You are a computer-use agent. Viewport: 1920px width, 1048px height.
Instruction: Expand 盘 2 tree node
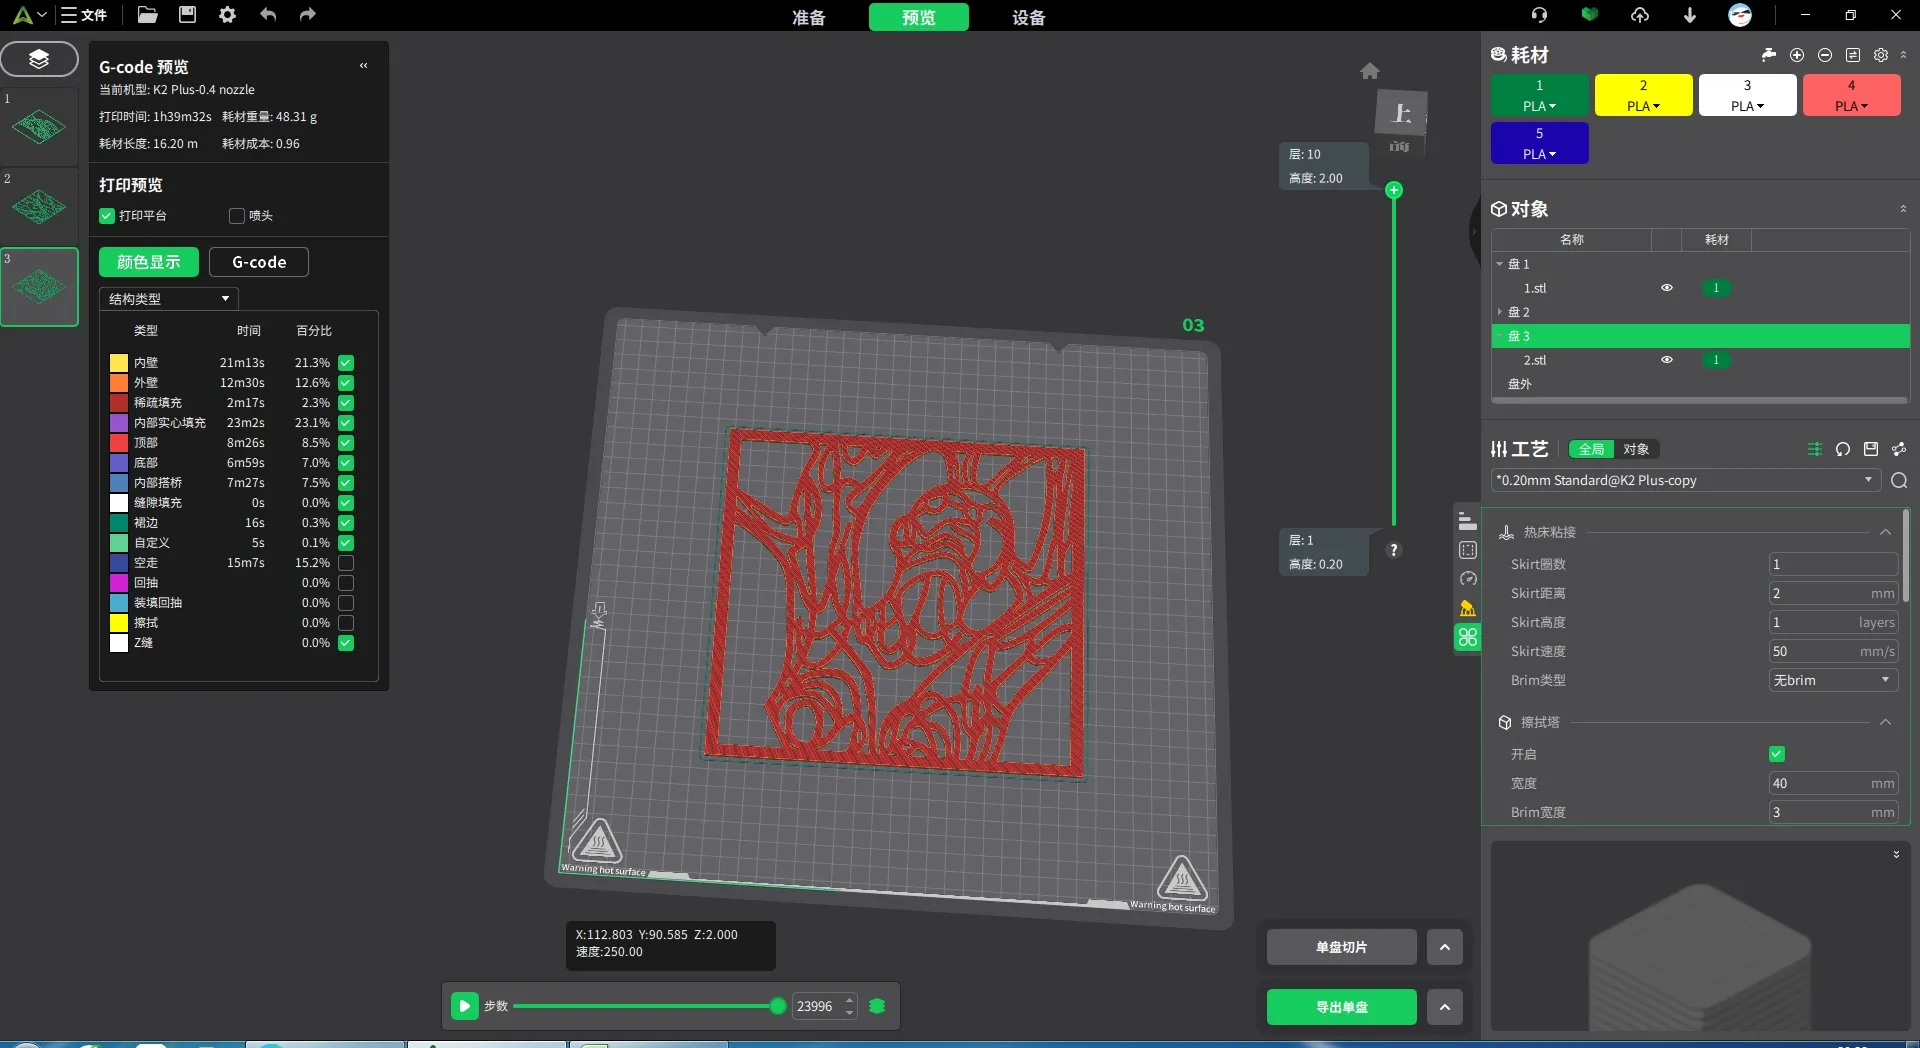click(x=1500, y=312)
